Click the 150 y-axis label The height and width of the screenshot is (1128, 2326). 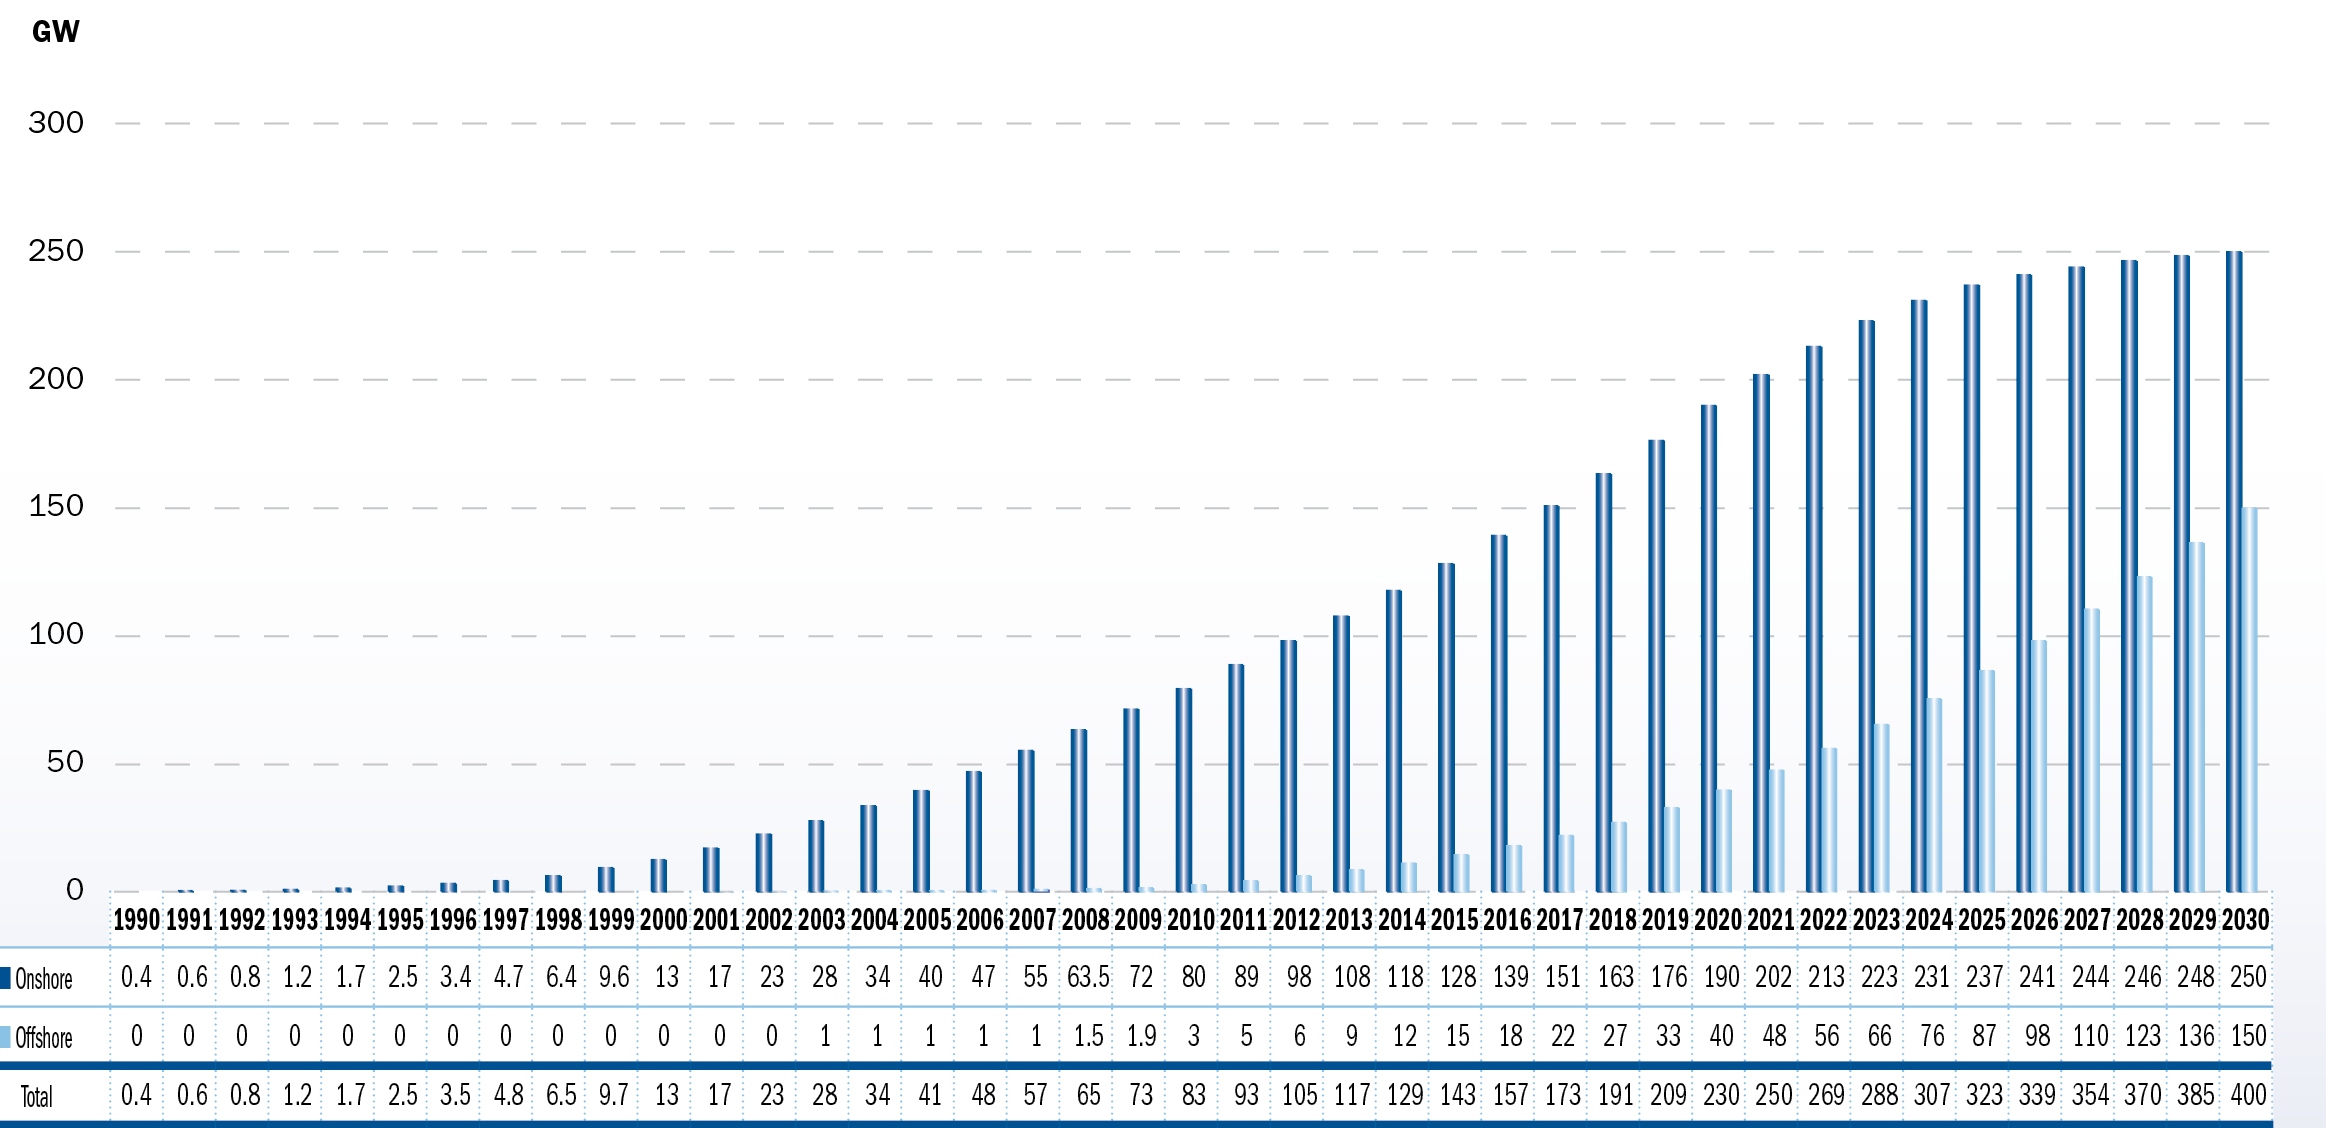[x=56, y=506]
